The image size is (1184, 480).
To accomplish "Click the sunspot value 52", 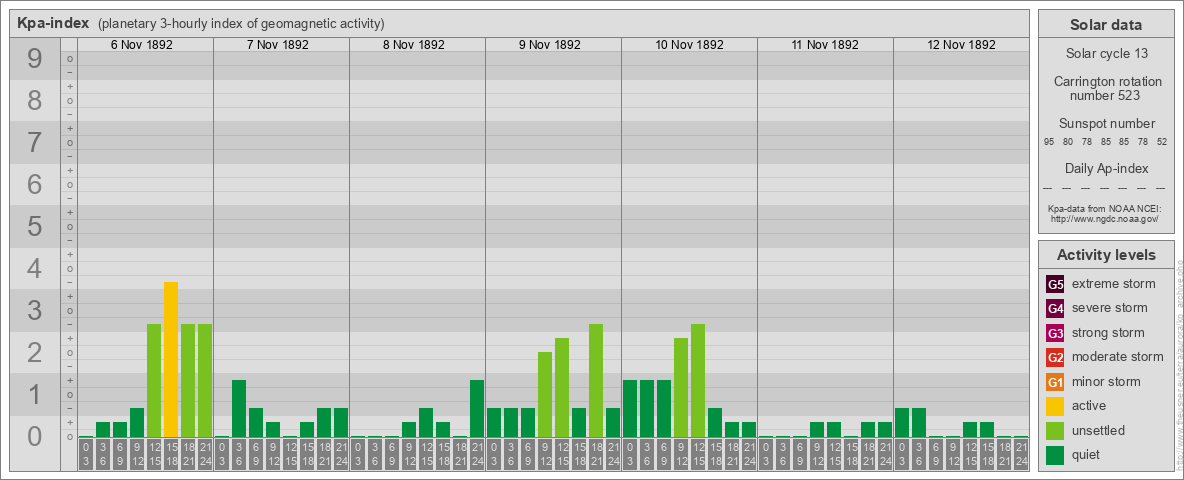I will 1161,142.
